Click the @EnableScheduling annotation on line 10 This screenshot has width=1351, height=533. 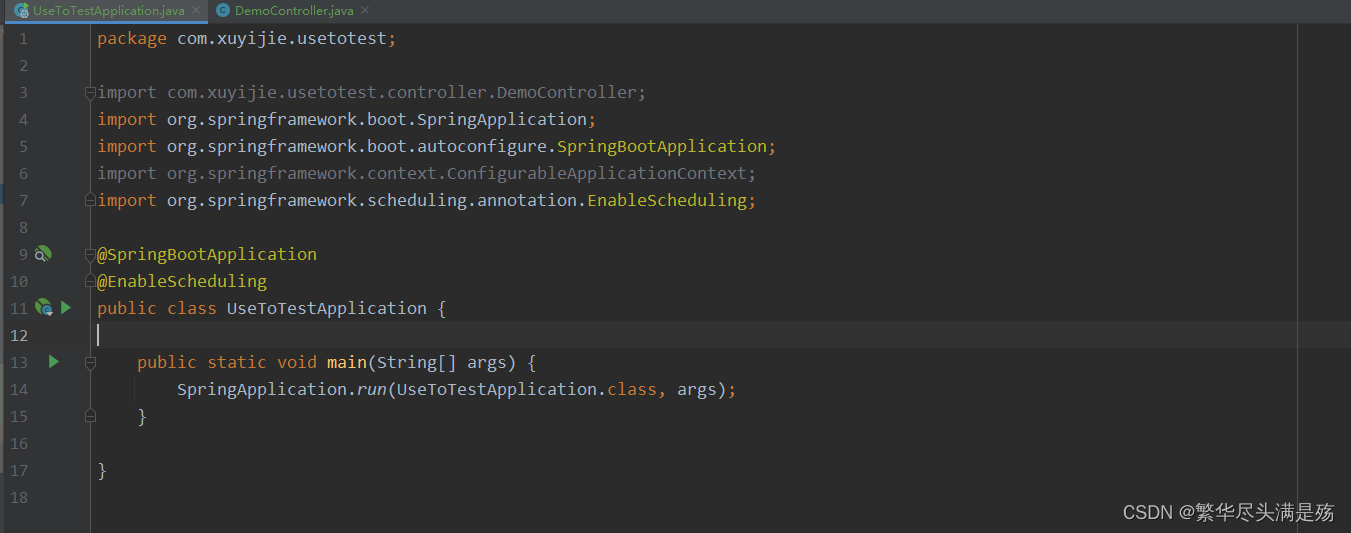coord(182,281)
